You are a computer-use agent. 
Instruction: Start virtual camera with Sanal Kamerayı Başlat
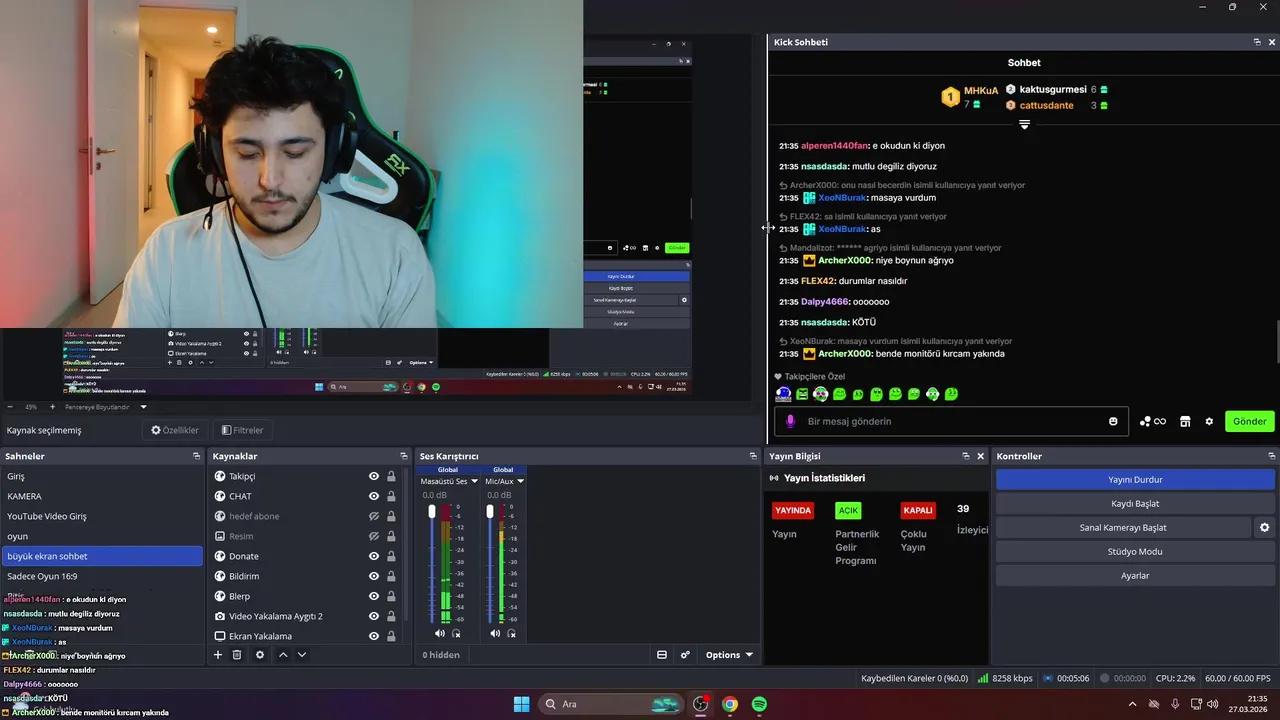(x=1123, y=527)
